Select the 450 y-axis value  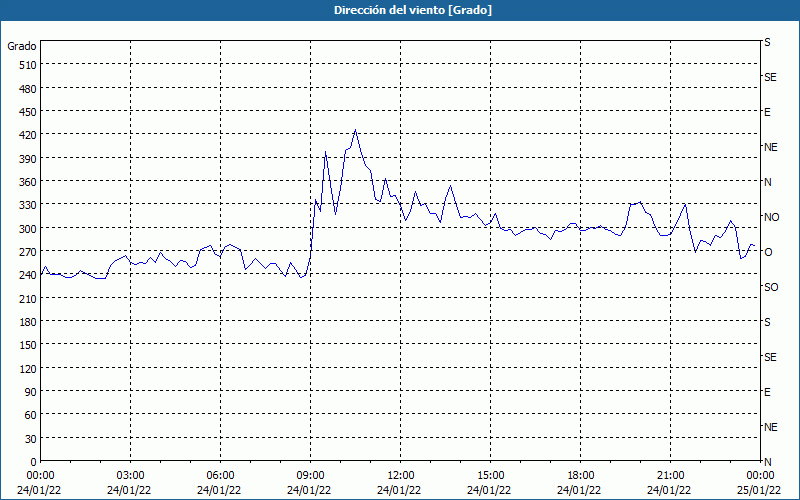[x=28, y=112]
